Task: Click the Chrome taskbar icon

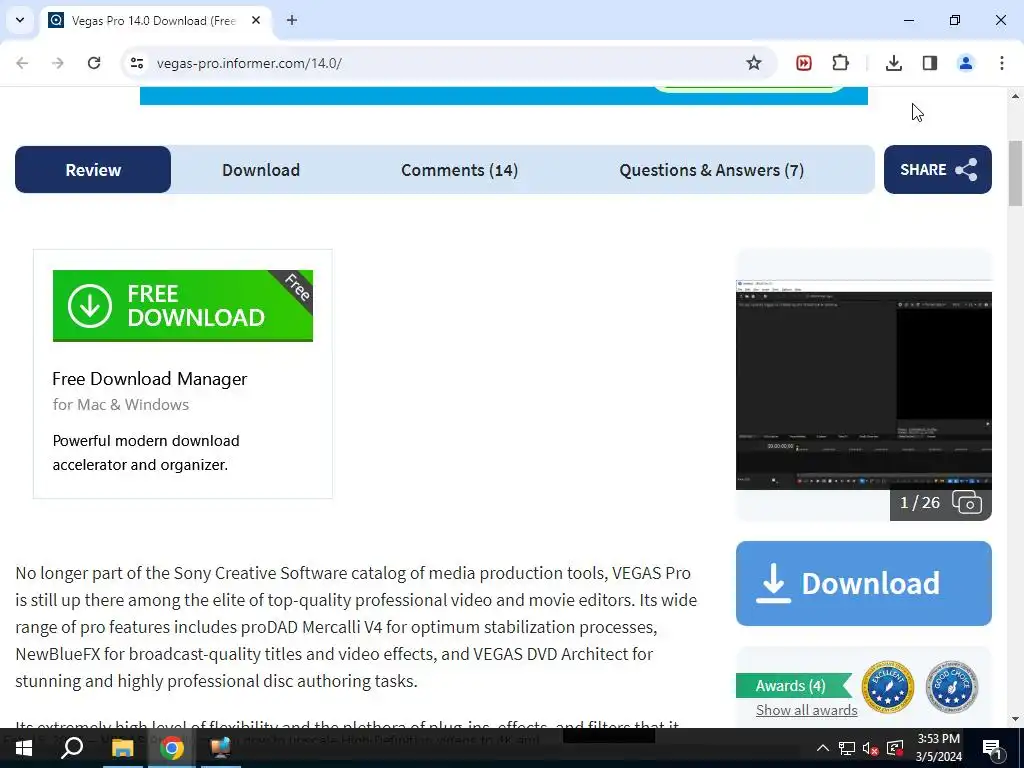Action: 172,748
